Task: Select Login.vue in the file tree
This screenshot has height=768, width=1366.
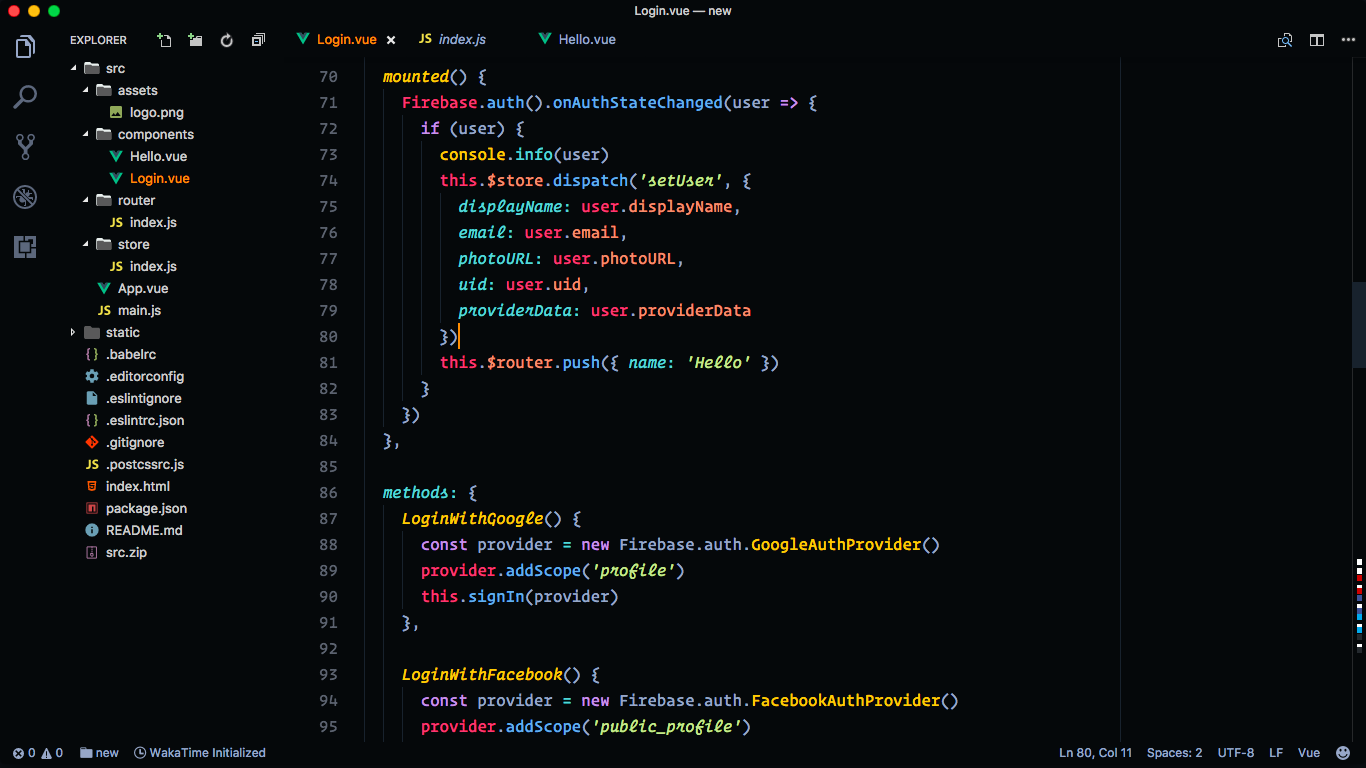Action: click(x=160, y=178)
